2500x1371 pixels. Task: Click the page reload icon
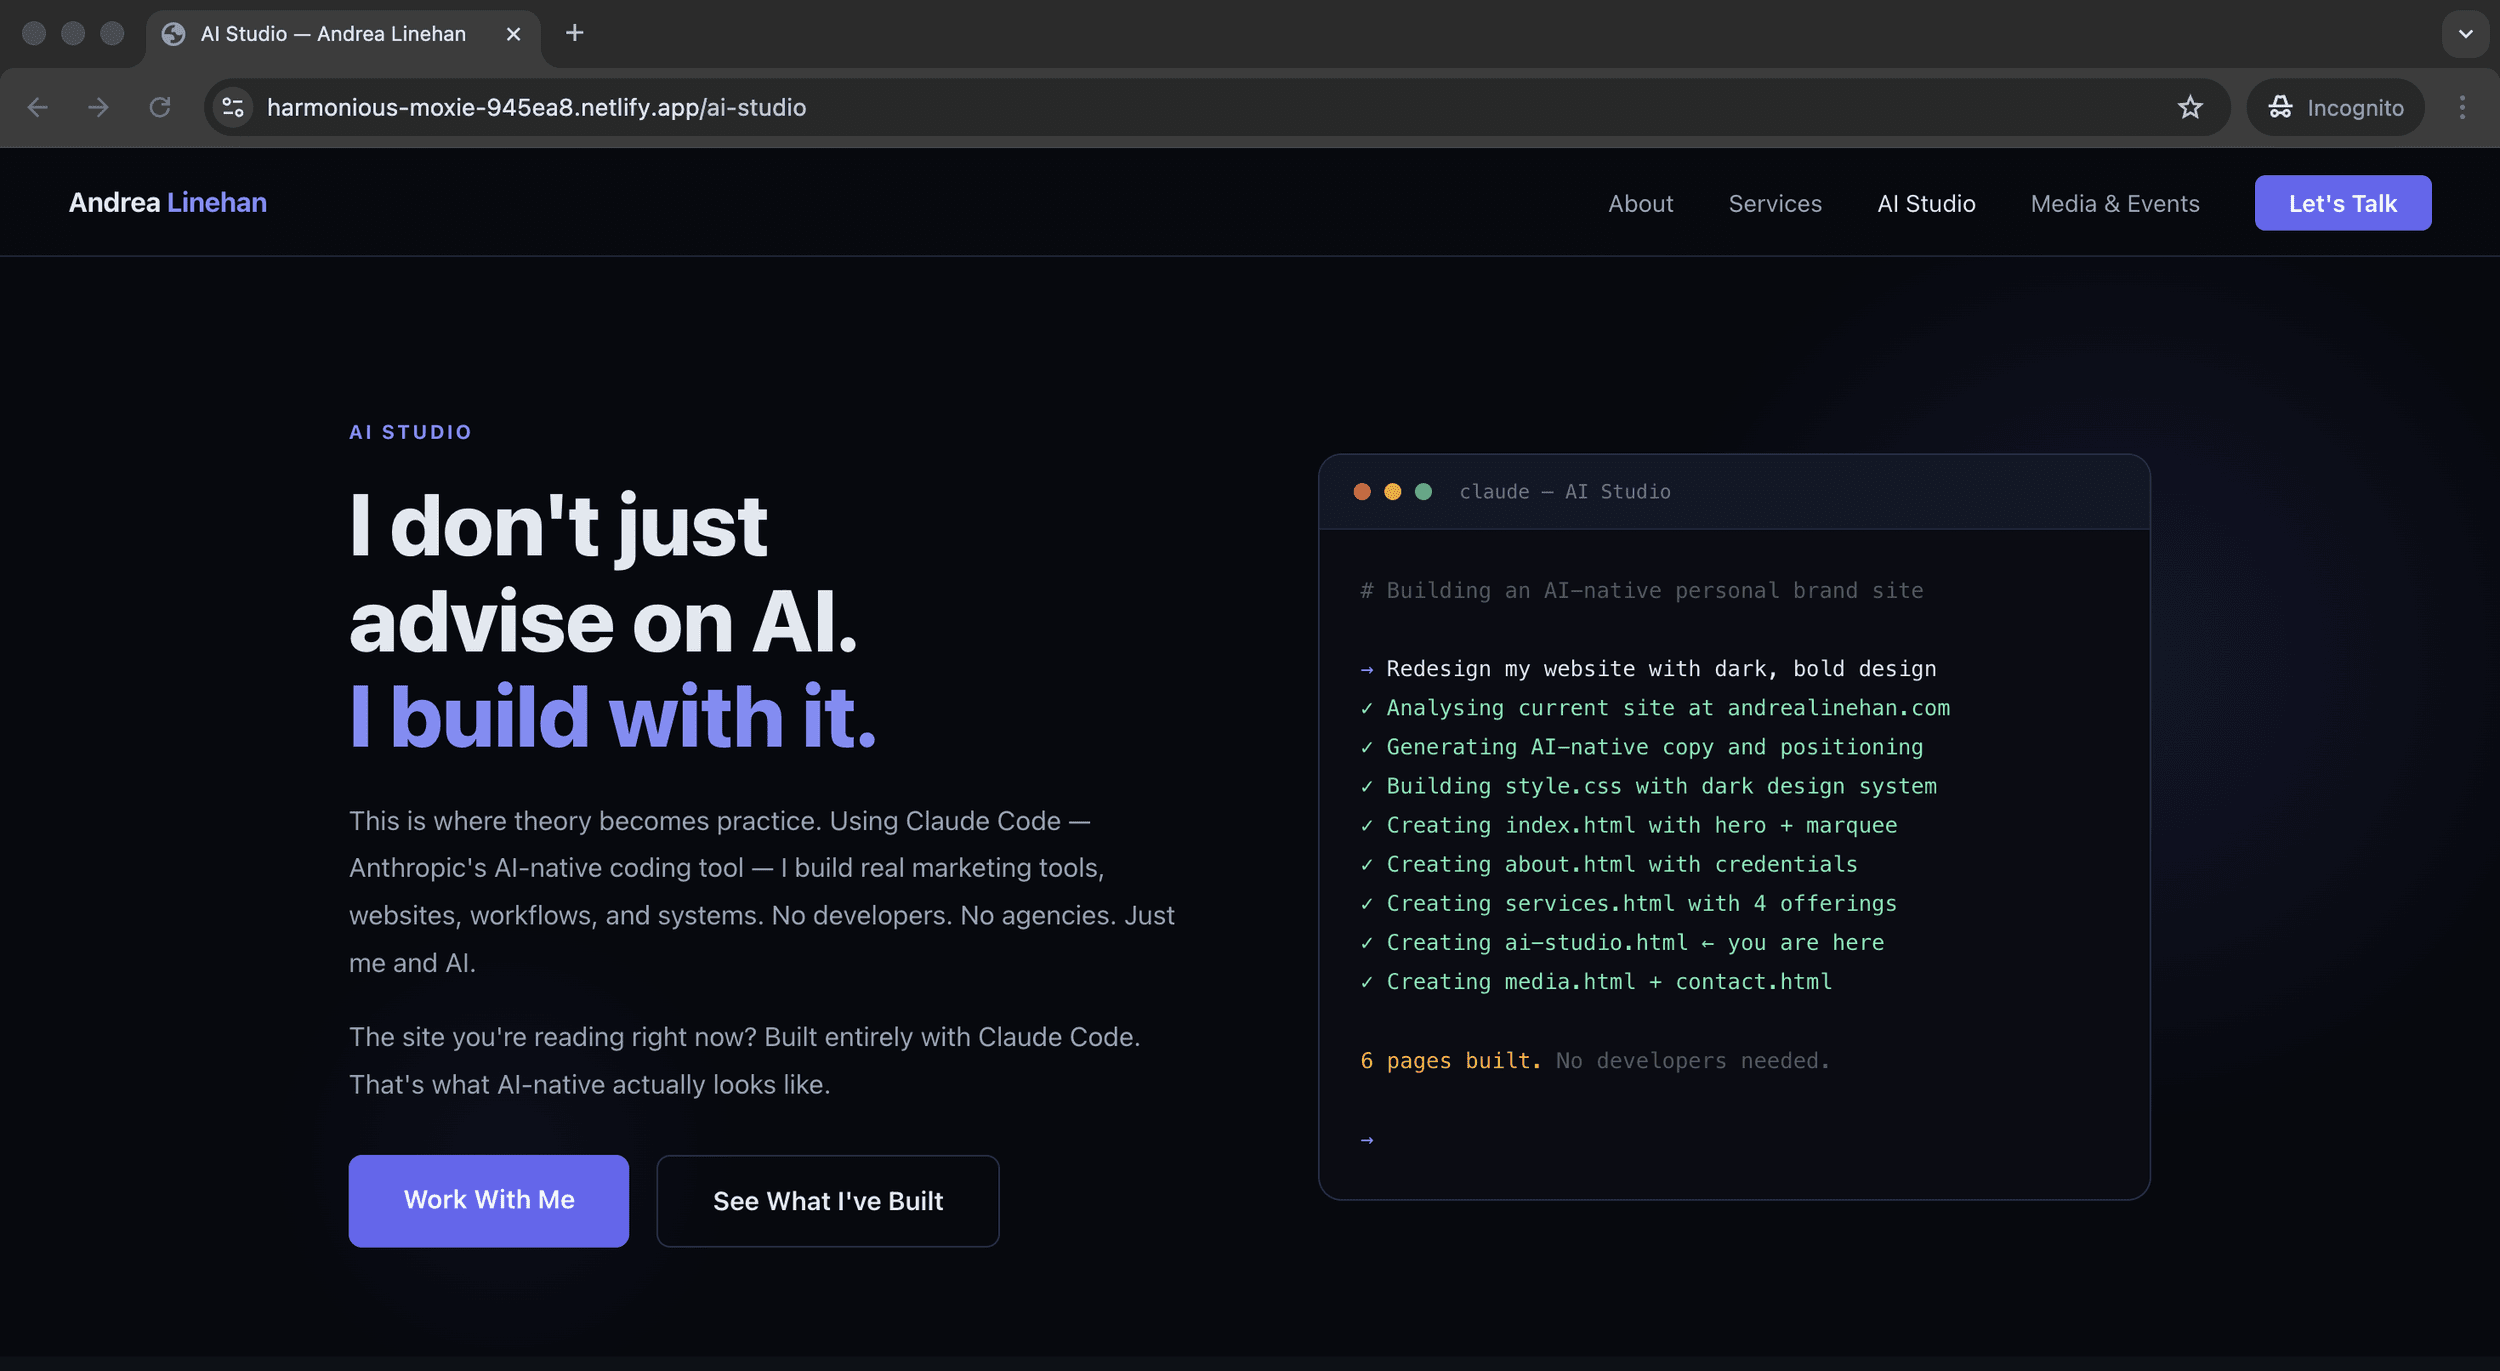[160, 107]
